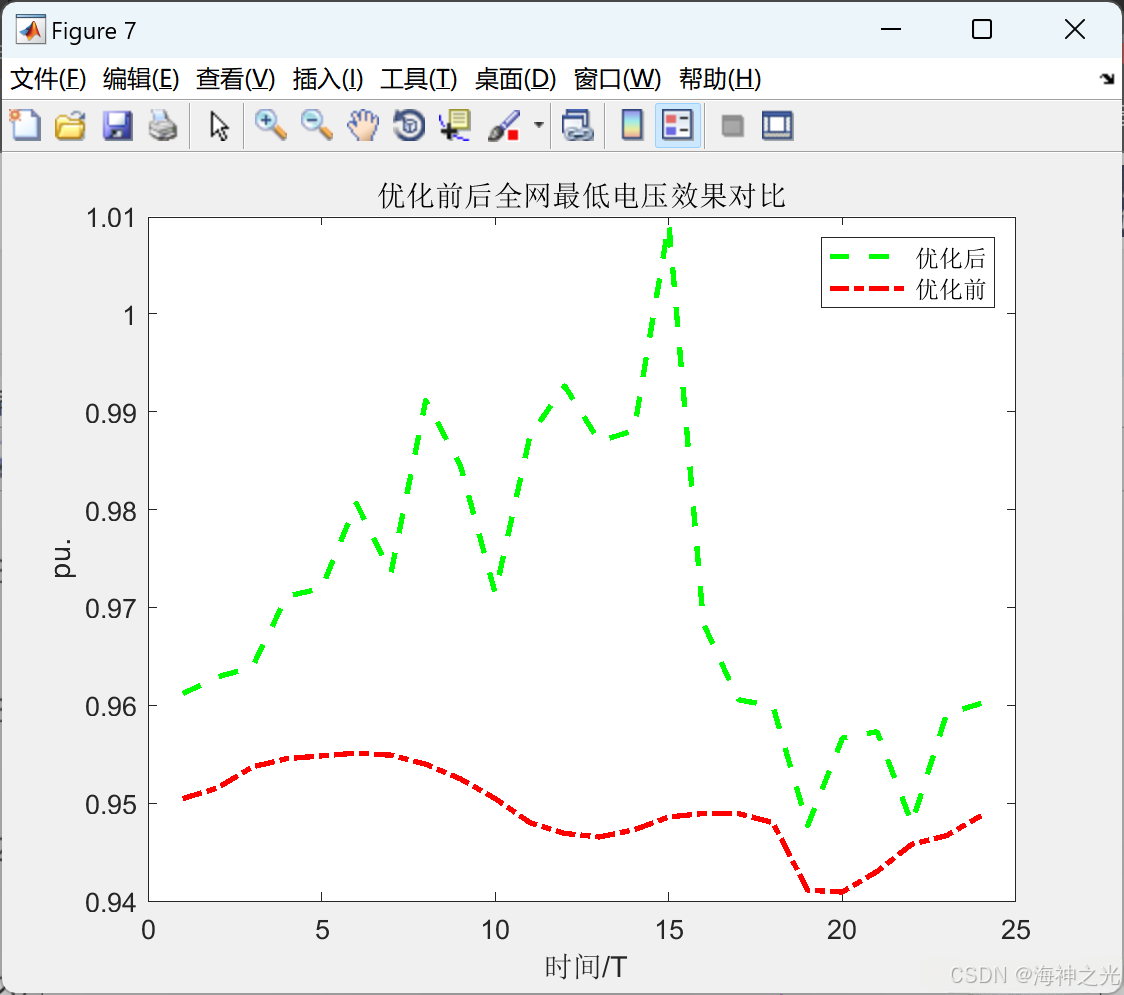1124x995 pixels.
Task: Open the 工具(T) menu
Action: click(x=419, y=79)
